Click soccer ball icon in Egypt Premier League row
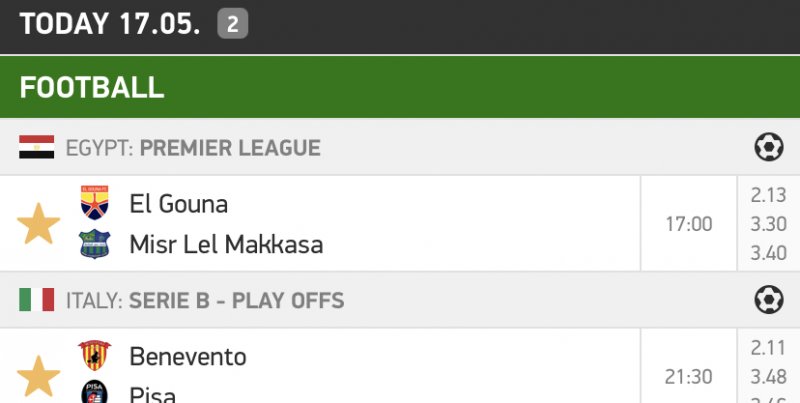The image size is (800, 403). pos(768,148)
